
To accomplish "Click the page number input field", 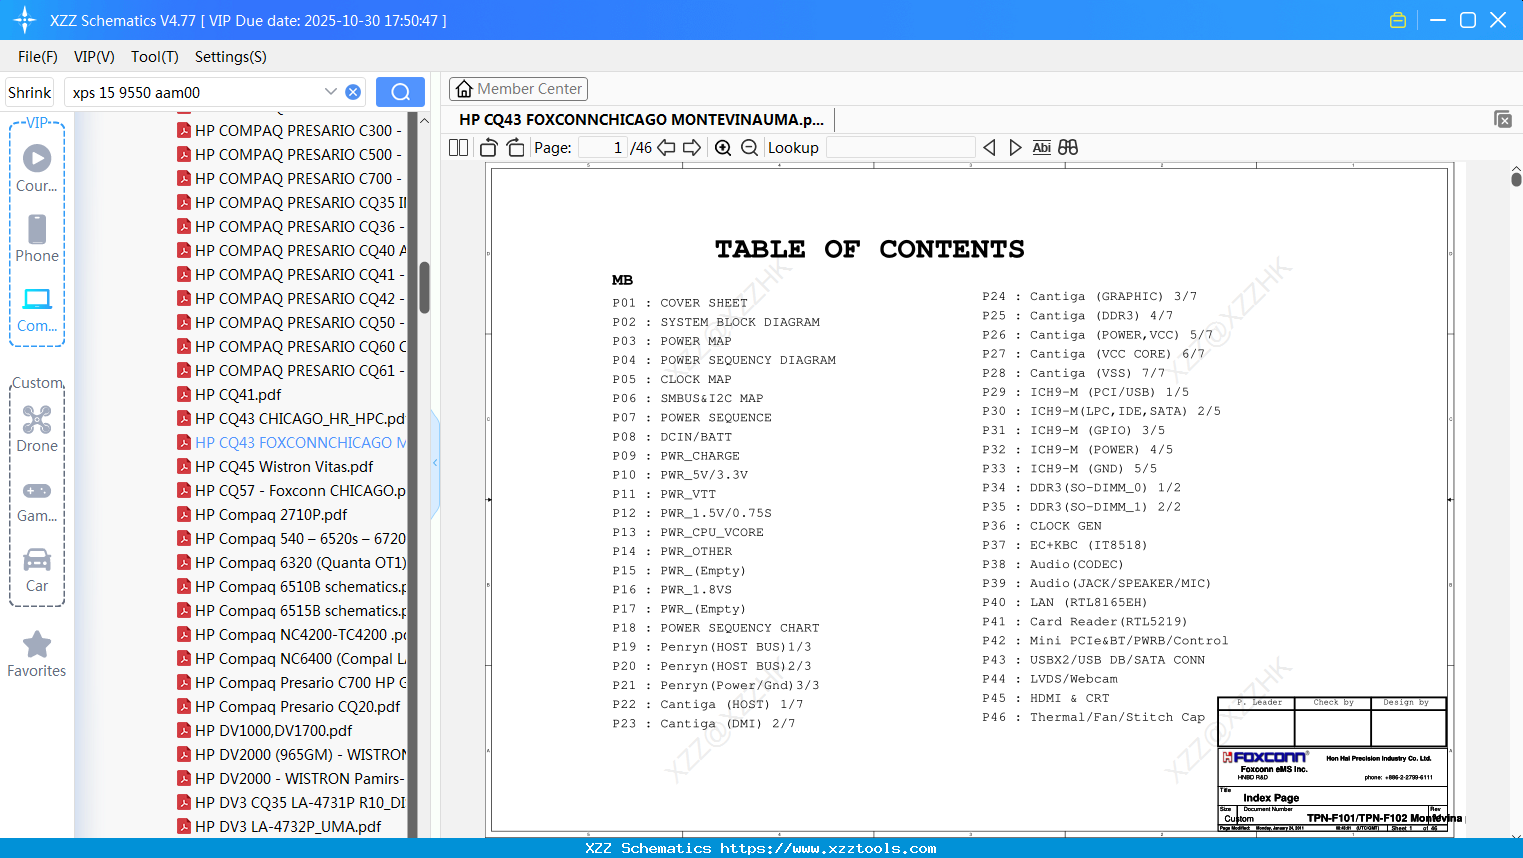I will click(x=603, y=148).
